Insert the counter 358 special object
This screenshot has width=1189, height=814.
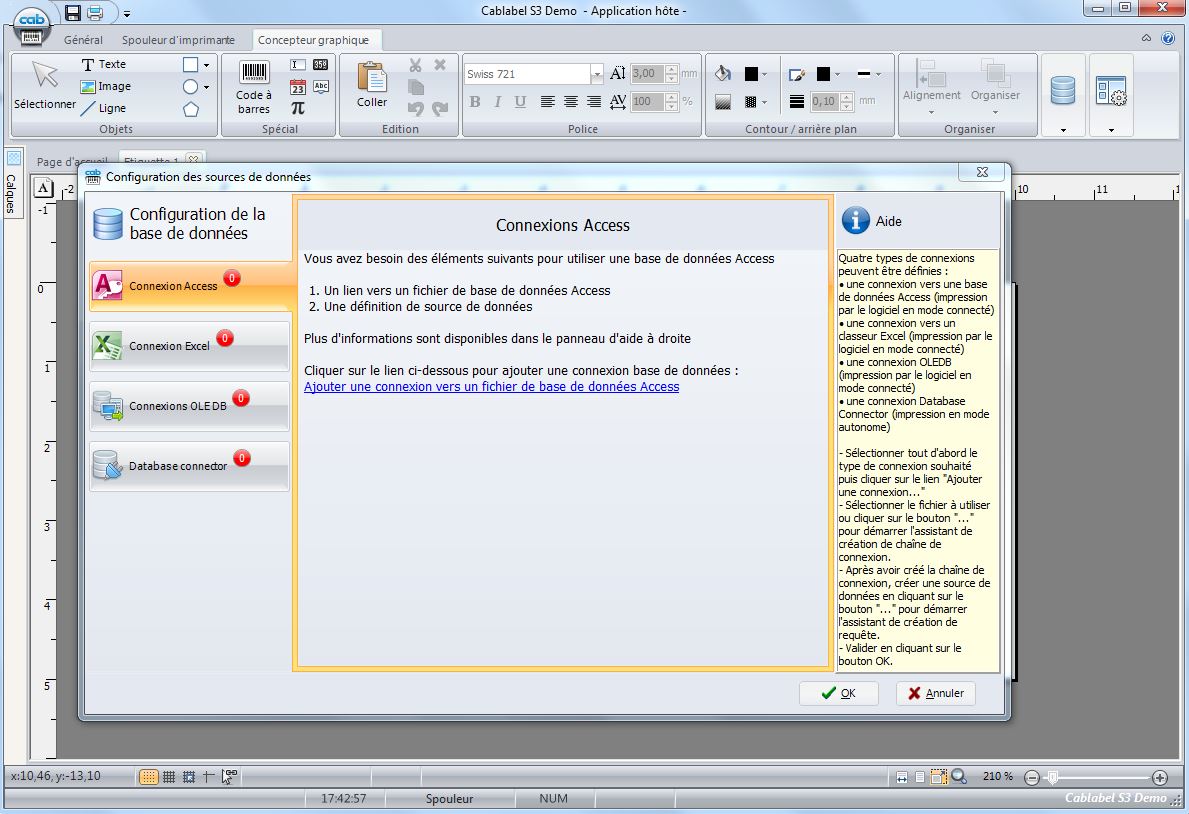[321, 65]
